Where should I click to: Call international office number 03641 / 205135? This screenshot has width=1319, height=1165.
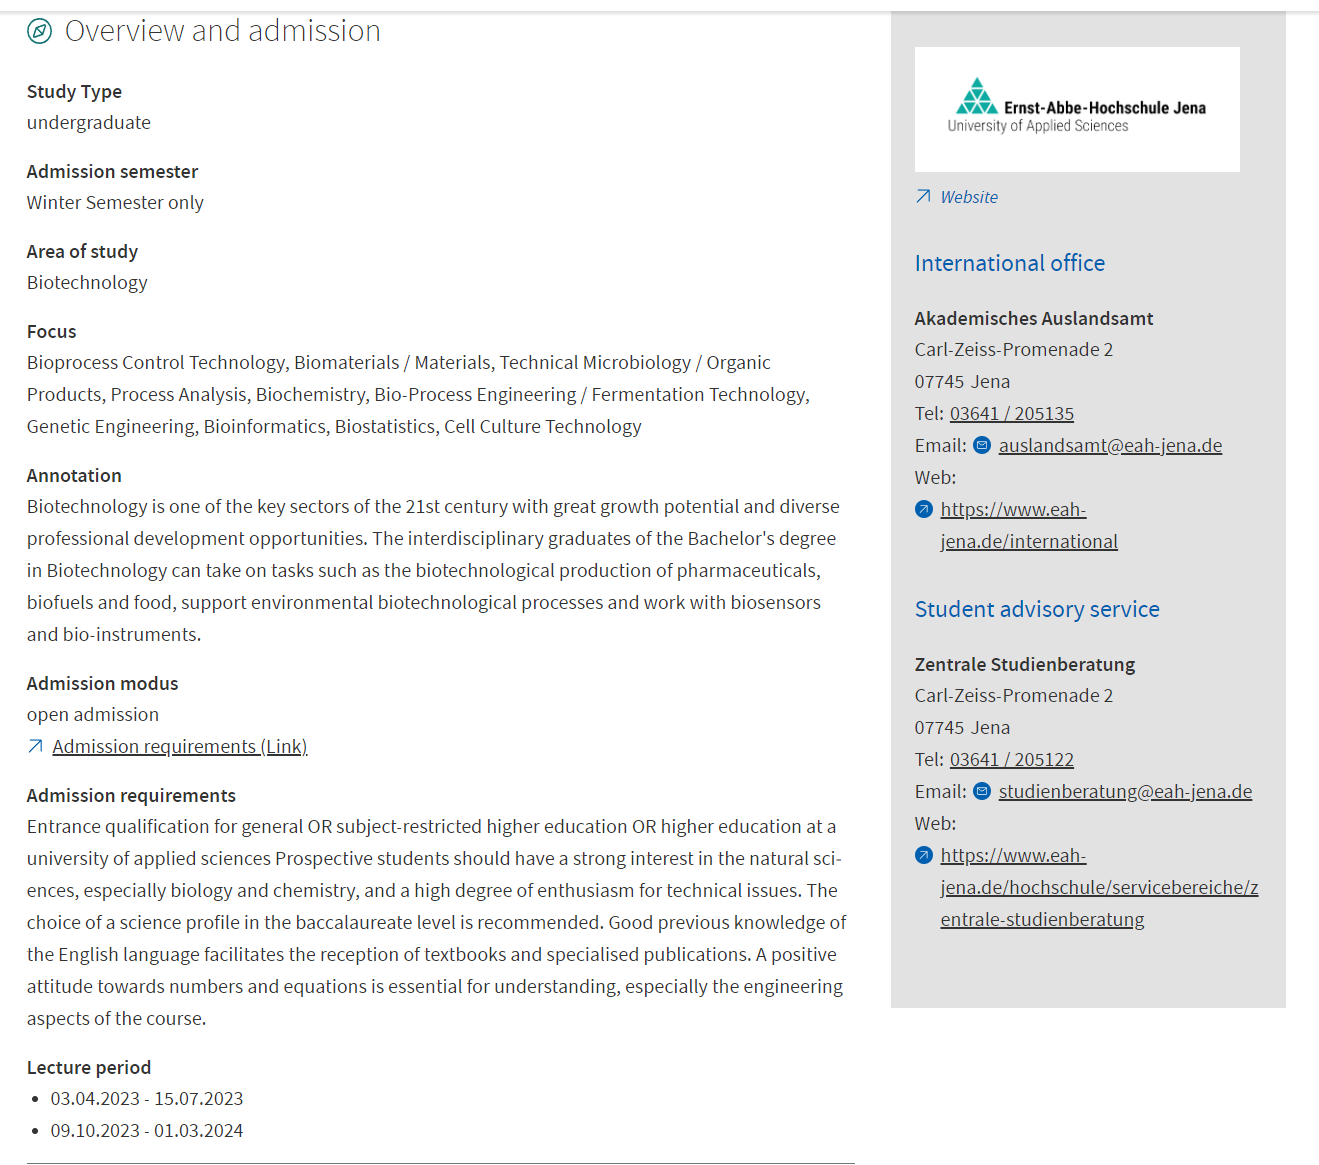[1011, 414]
